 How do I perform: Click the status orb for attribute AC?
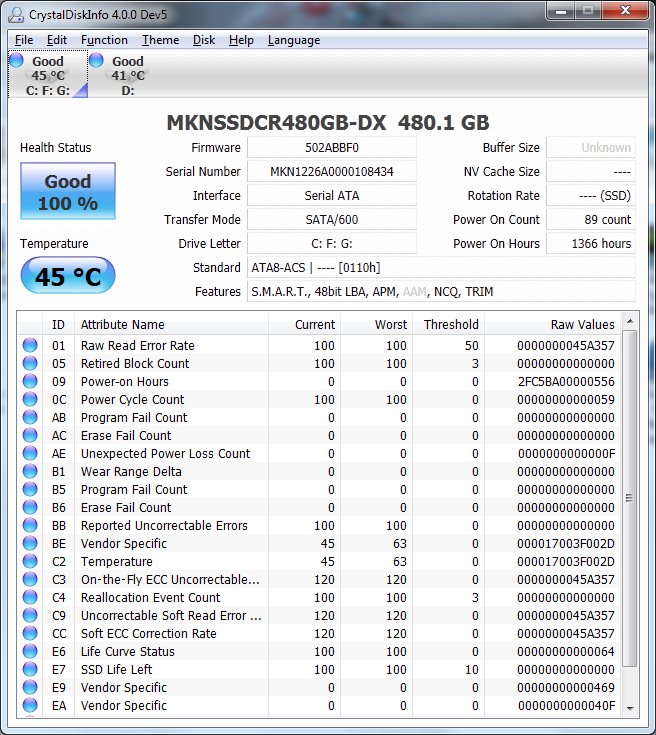[x=30, y=435]
